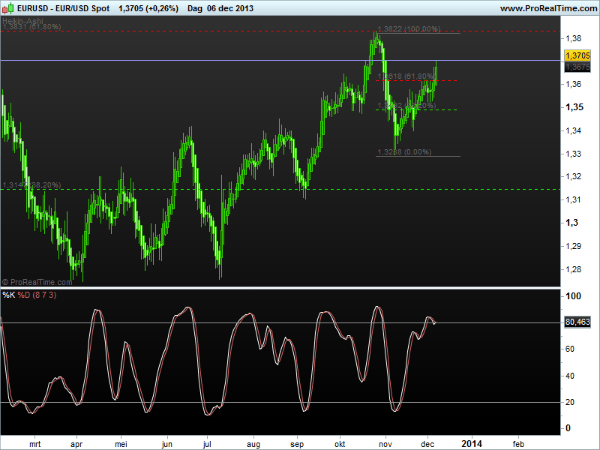Click the black 1,3675 price tag
The width and height of the screenshot is (600, 450).
pos(577,67)
